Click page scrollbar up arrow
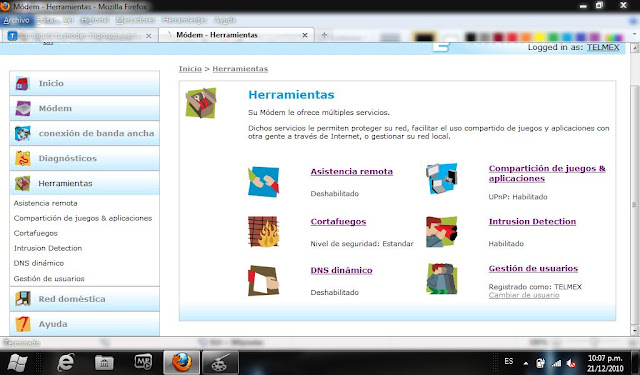Screen dimensions: 640x375 click(x=635, y=48)
